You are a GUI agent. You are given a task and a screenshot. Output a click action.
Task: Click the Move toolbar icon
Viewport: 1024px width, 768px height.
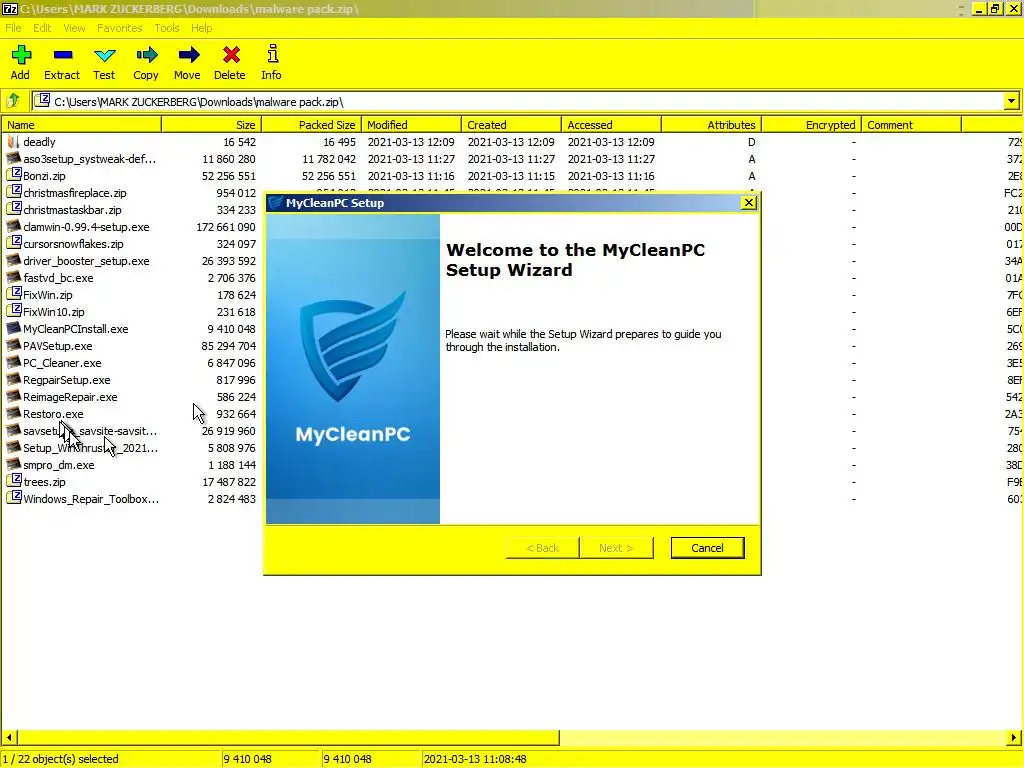click(188, 55)
